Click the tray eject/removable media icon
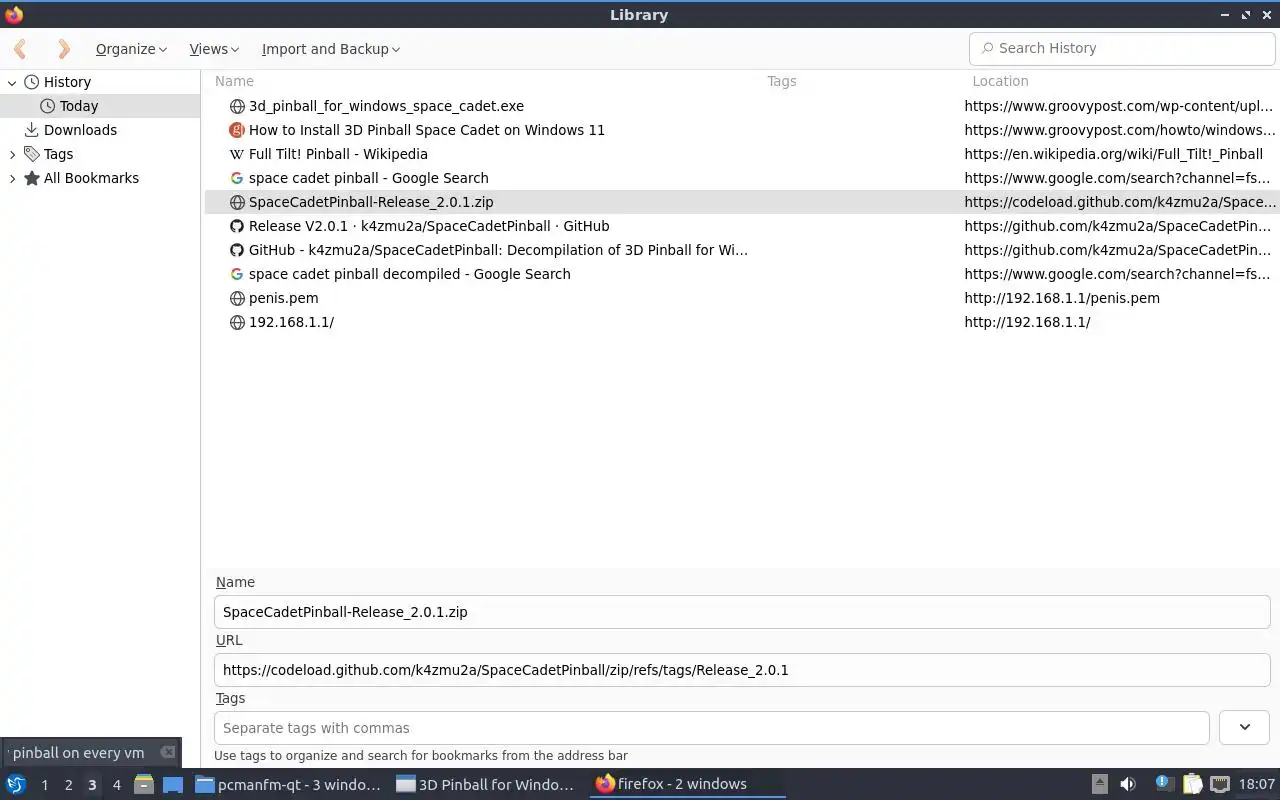 pyautogui.click(x=1099, y=784)
